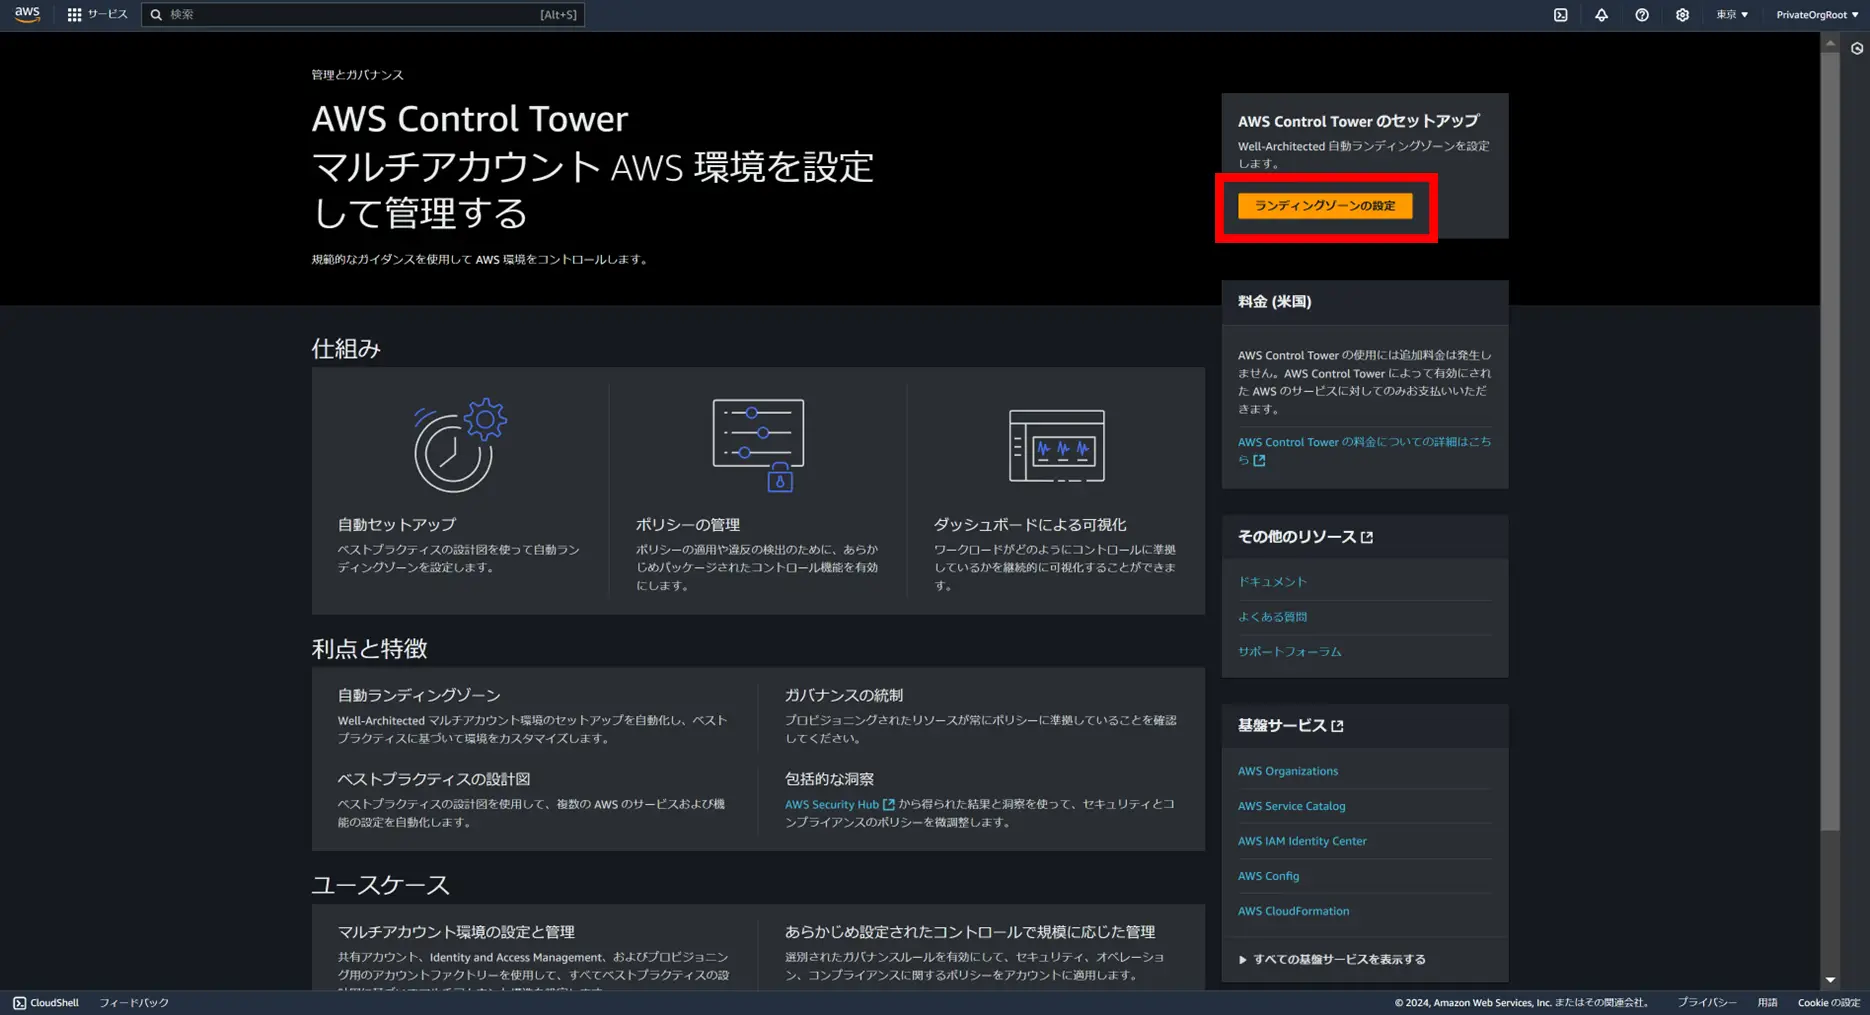Screen dimensions: 1870x1015
Task: Open the AWS home logo
Action: click(x=27, y=14)
